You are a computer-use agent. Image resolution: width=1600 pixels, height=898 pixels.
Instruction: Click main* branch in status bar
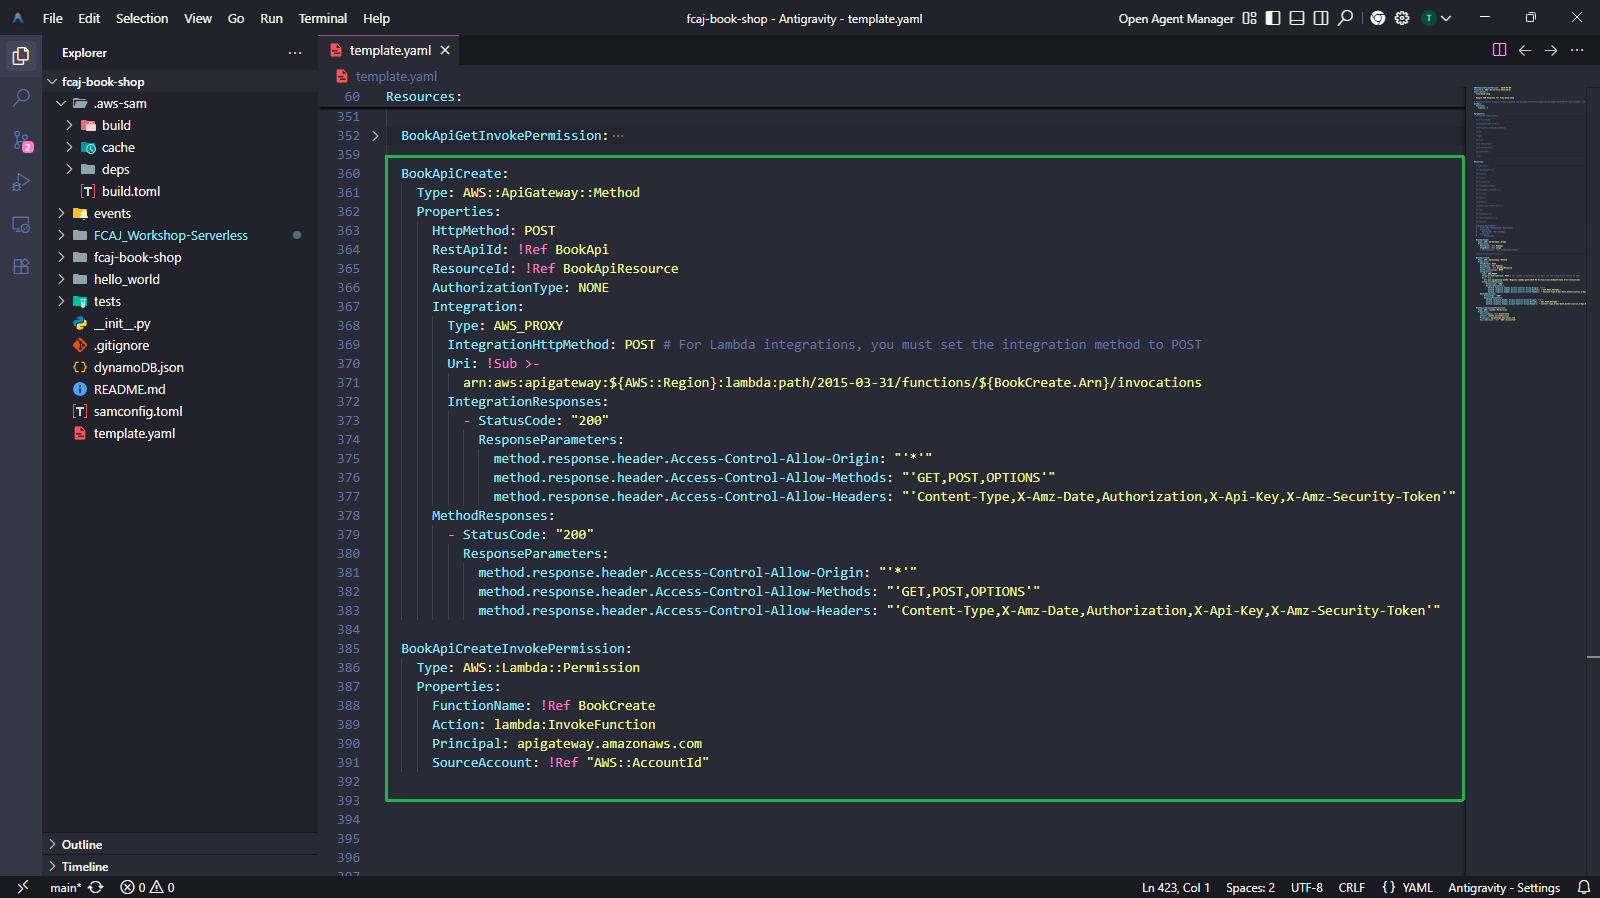tap(65, 888)
